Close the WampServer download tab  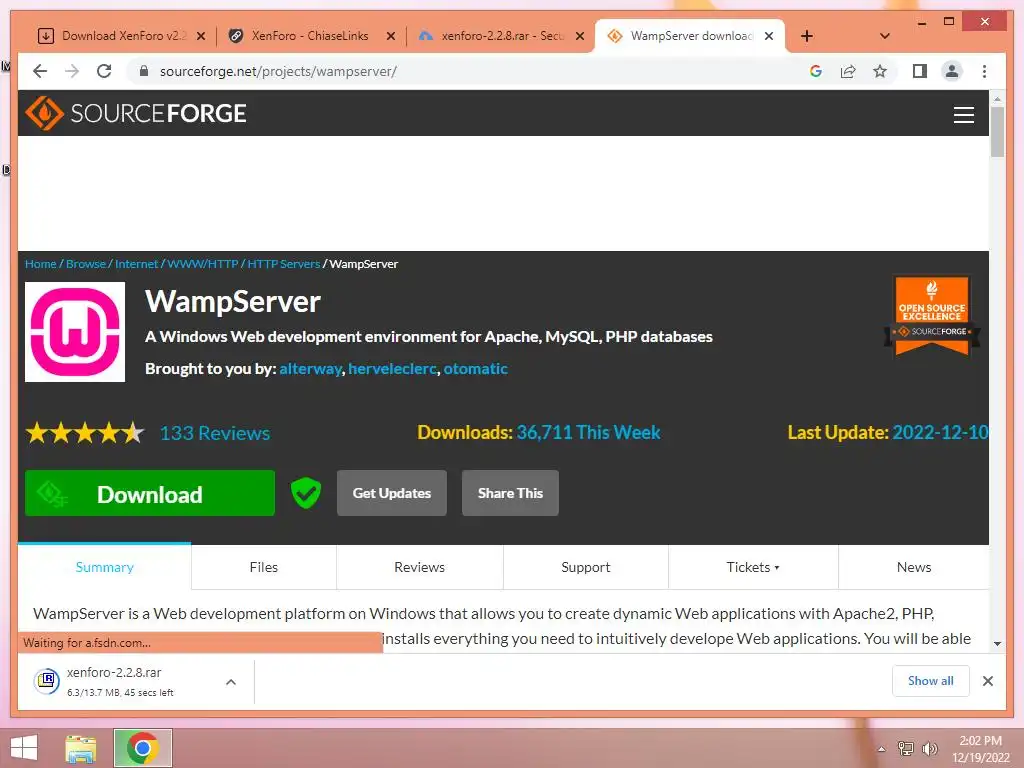tap(769, 36)
